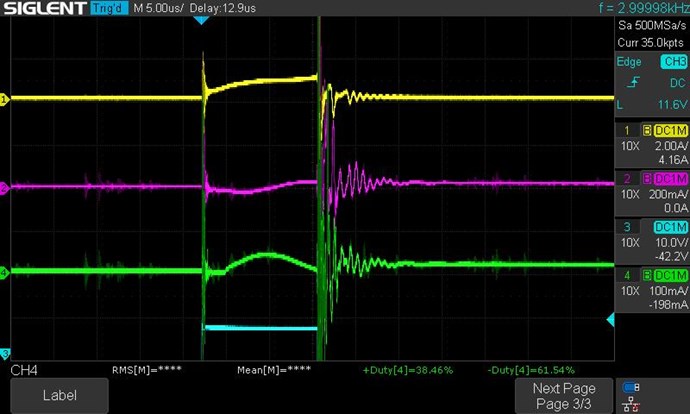Viewport: 690px width, 414px height.
Task: Click channel 4 100mA/ scale value
Action: click(x=668, y=291)
